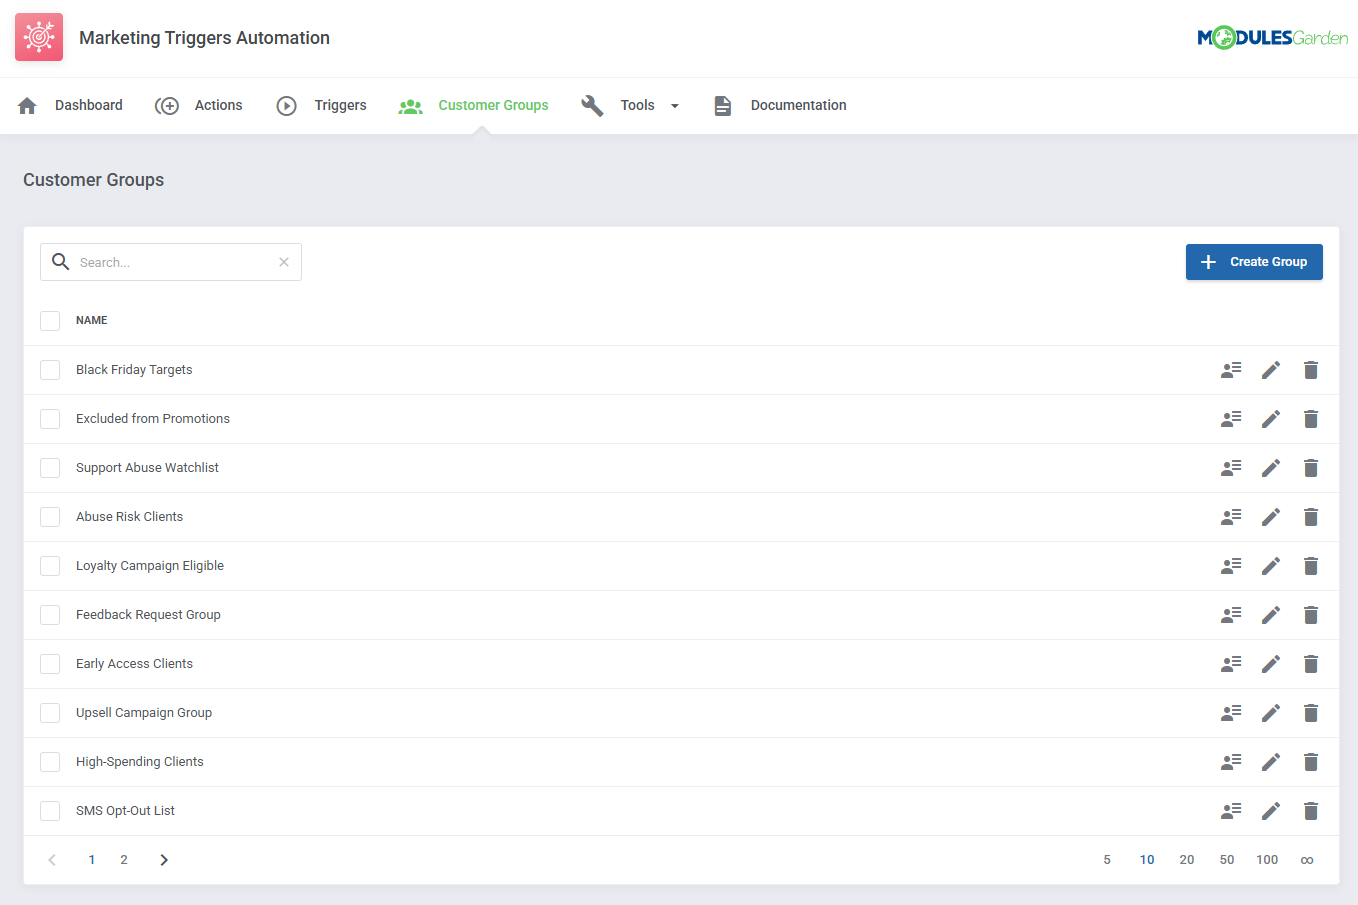The image size is (1358, 905).
Task: Delete the Support Abuse Watchlist group
Action: tap(1311, 467)
